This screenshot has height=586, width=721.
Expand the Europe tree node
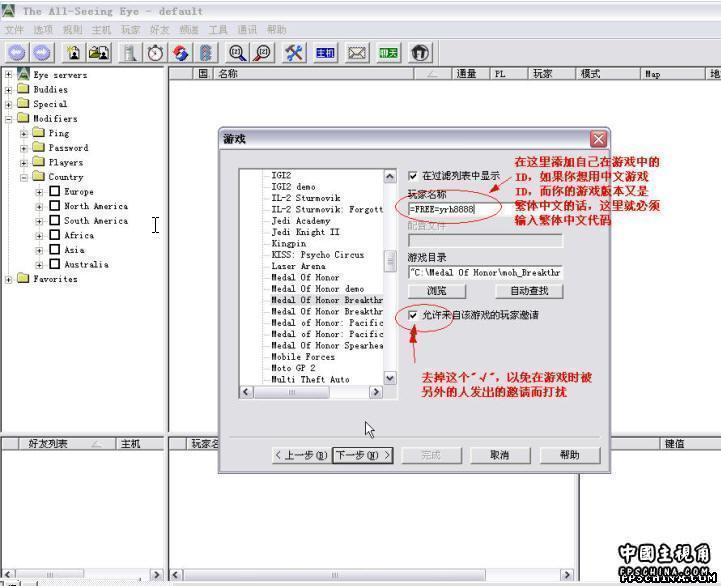pyautogui.click(x=40, y=192)
